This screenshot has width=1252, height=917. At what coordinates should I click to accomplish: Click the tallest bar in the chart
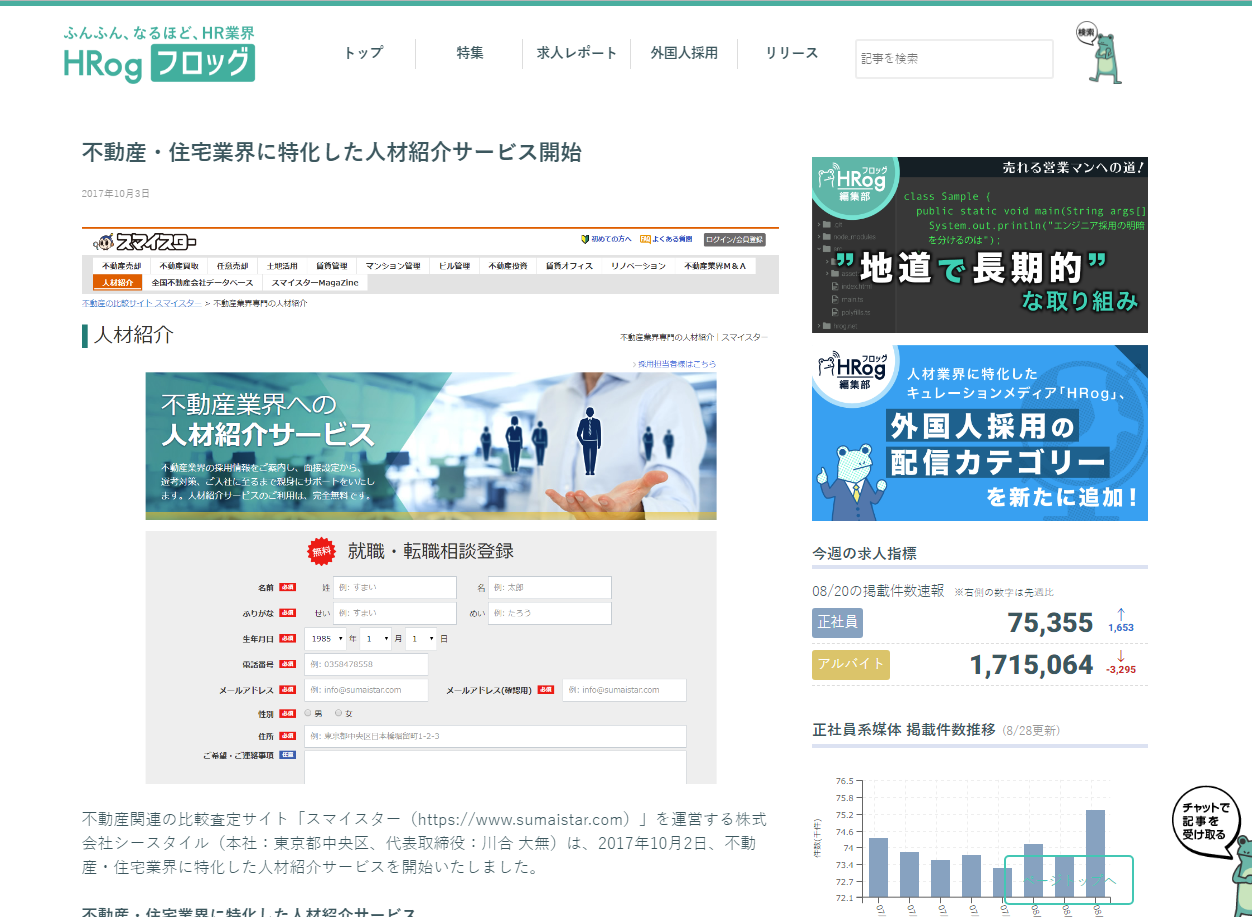(1095, 853)
